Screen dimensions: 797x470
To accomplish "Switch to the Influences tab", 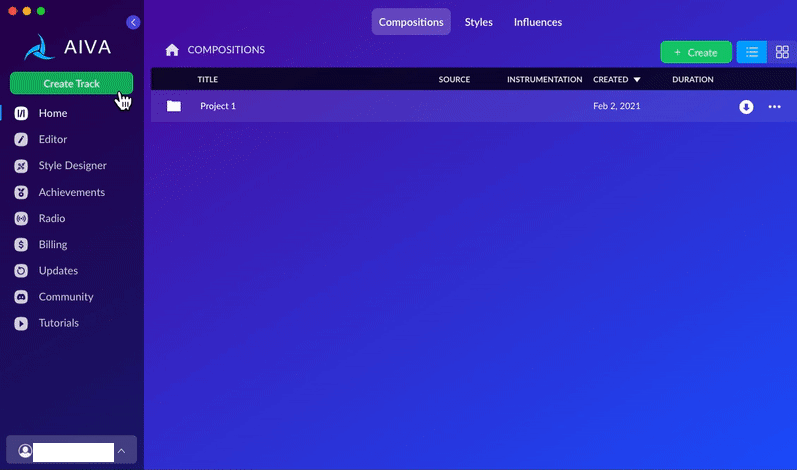I will (x=537, y=22).
